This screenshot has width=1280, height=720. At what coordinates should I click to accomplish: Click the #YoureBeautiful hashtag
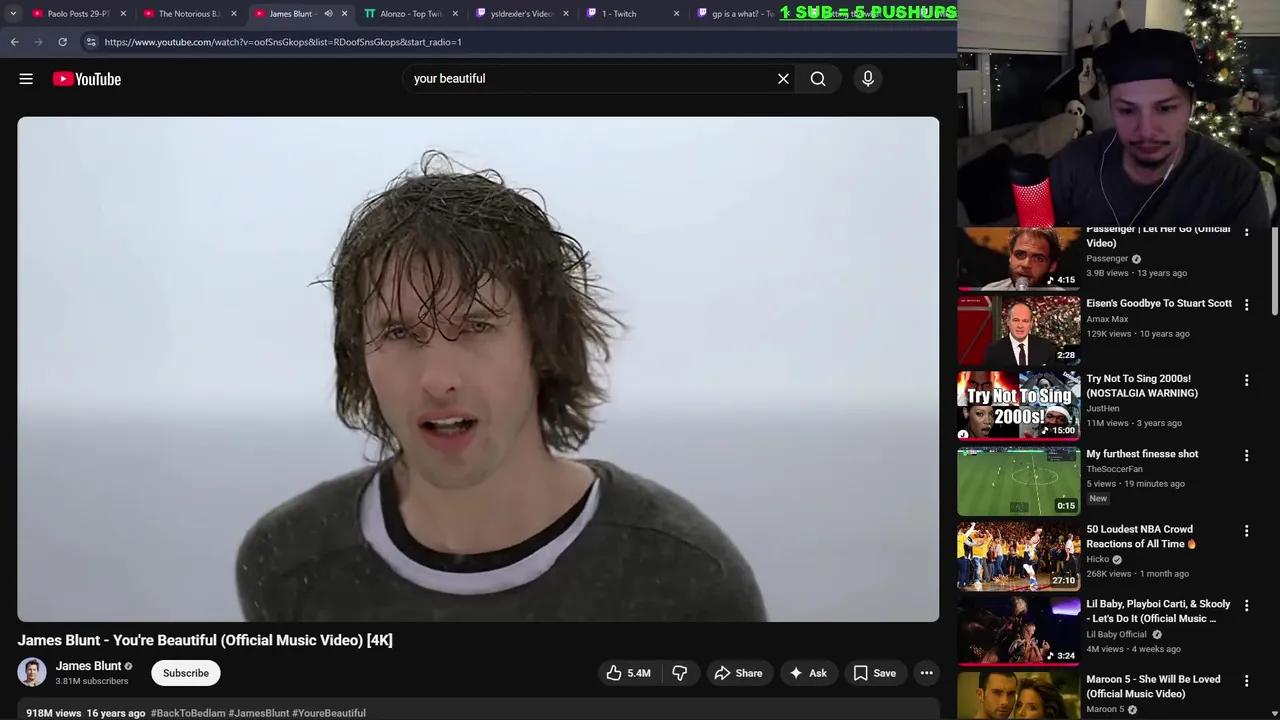point(329,713)
